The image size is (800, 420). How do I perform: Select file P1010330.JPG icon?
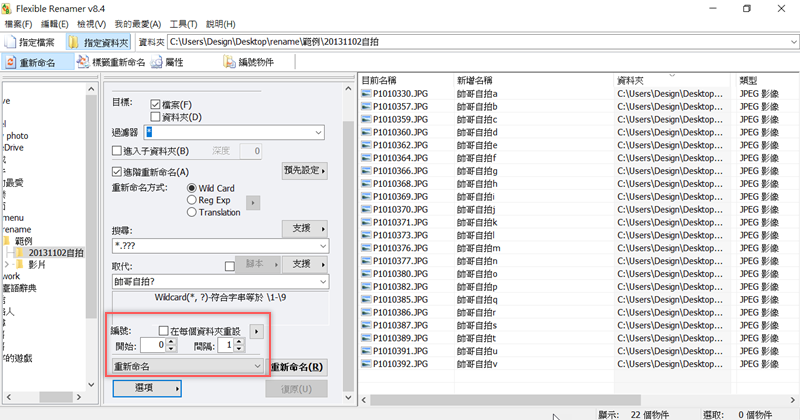(366, 93)
